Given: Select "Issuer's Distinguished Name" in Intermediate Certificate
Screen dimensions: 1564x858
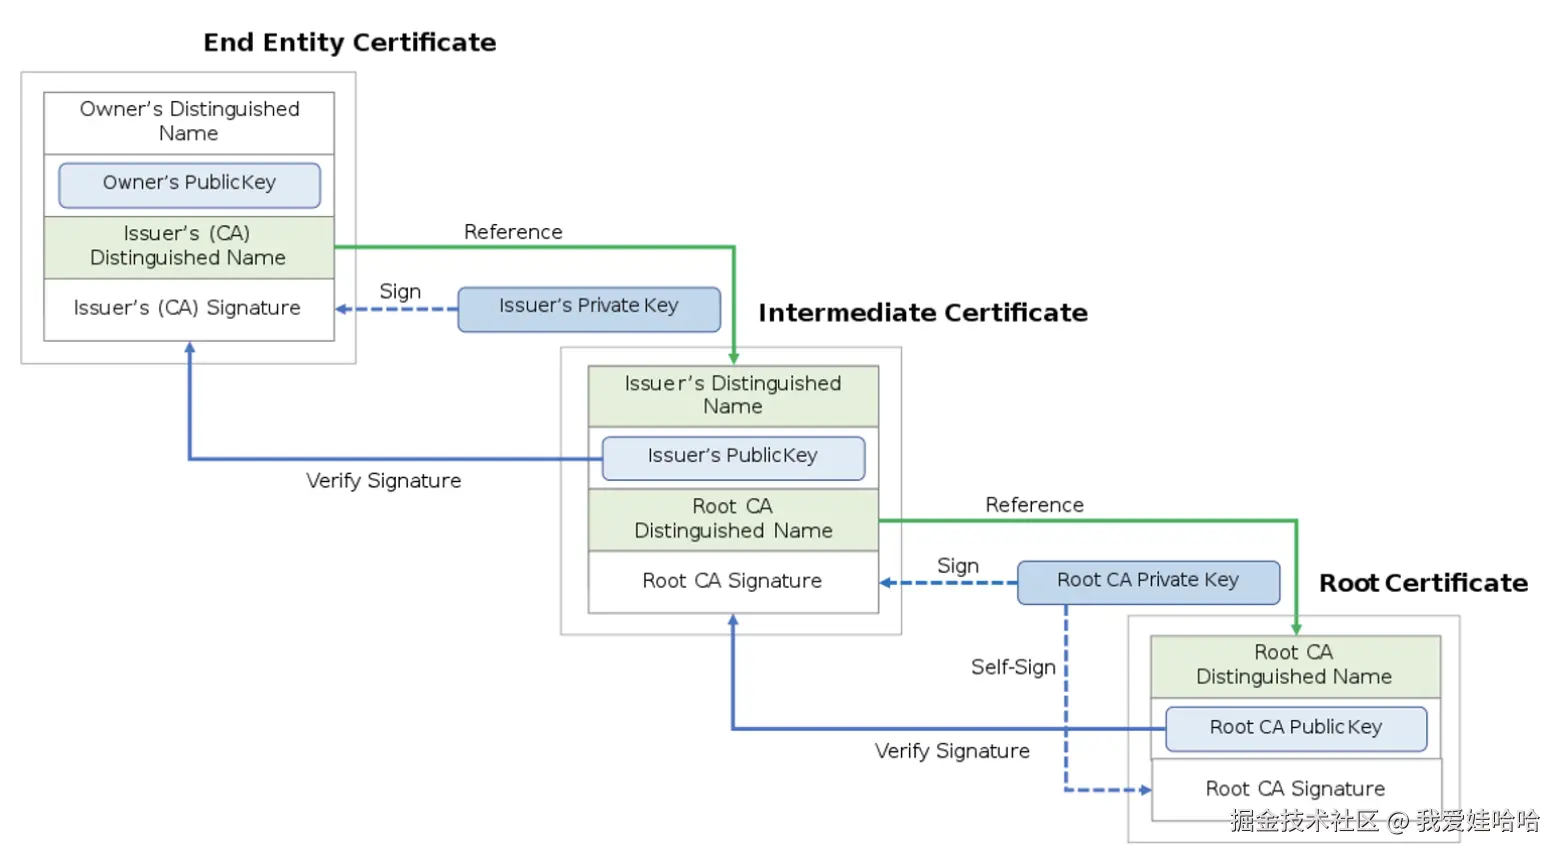Looking at the screenshot, I should click(x=733, y=396).
